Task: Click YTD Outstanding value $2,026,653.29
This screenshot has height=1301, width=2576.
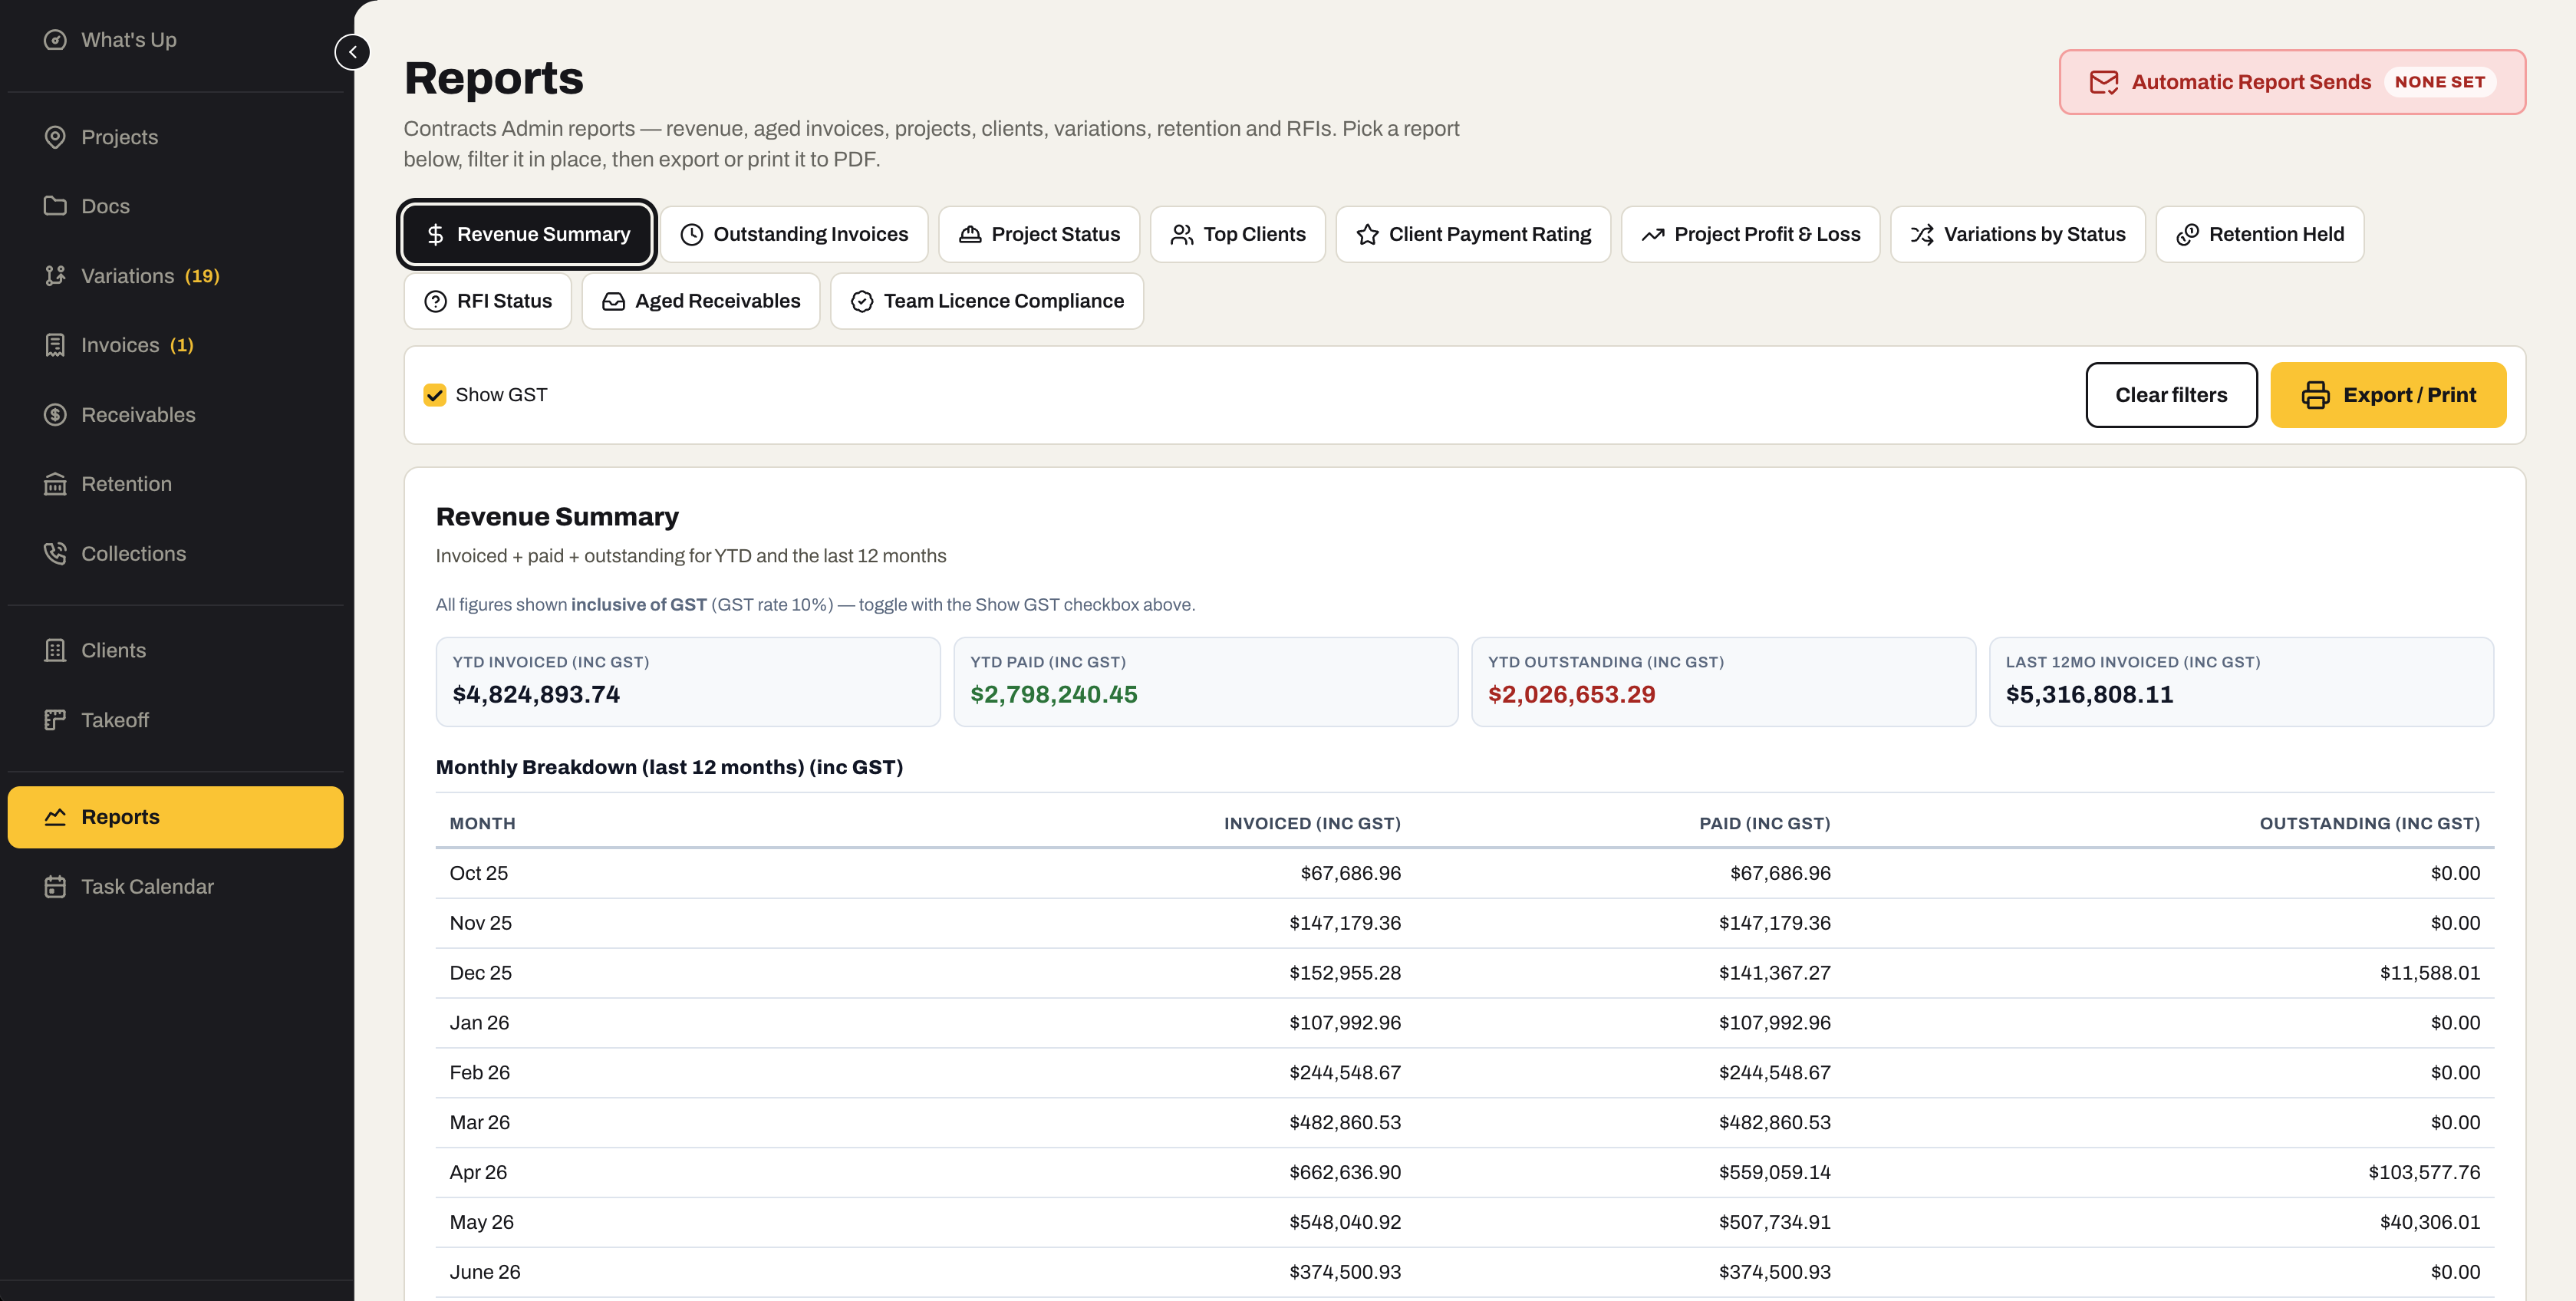Action: click(x=1571, y=695)
